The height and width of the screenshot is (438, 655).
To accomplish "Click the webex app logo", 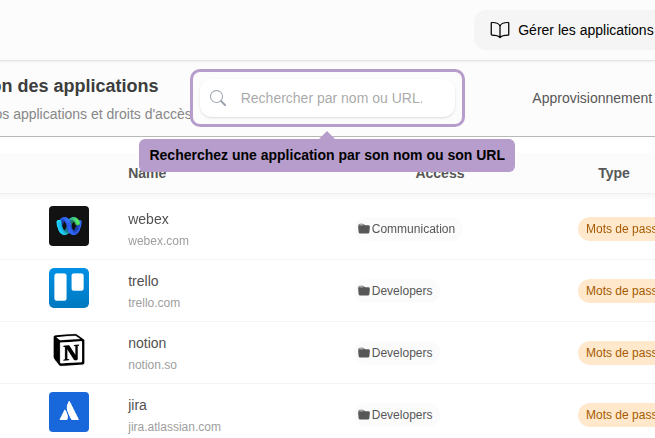I will pyautogui.click(x=69, y=226).
